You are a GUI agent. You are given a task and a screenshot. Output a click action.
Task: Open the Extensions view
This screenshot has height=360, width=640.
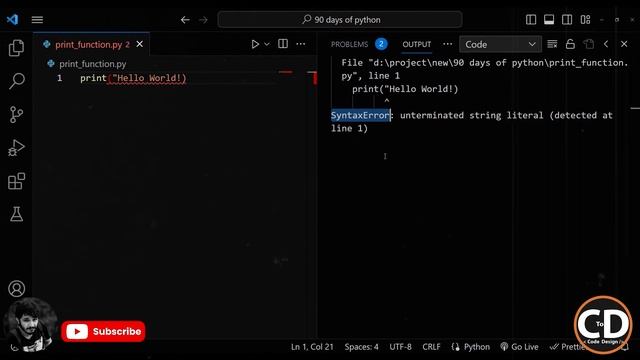(x=16, y=181)
